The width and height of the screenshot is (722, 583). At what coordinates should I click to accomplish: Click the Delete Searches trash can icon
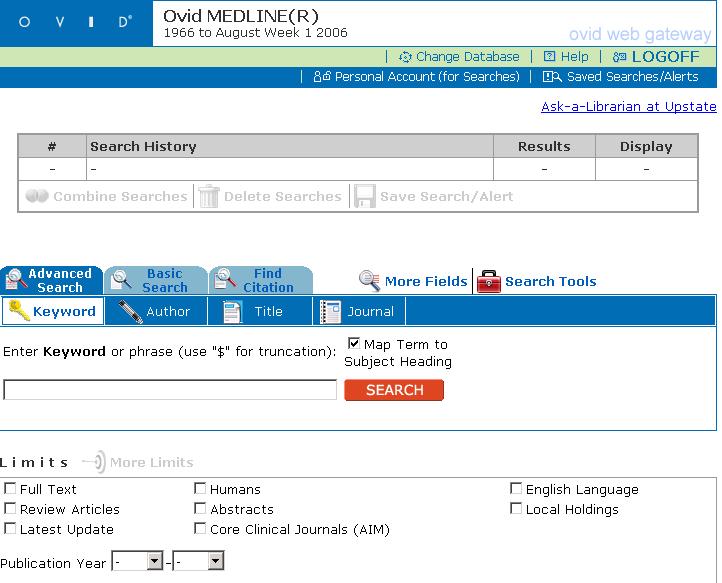(209, 196)
